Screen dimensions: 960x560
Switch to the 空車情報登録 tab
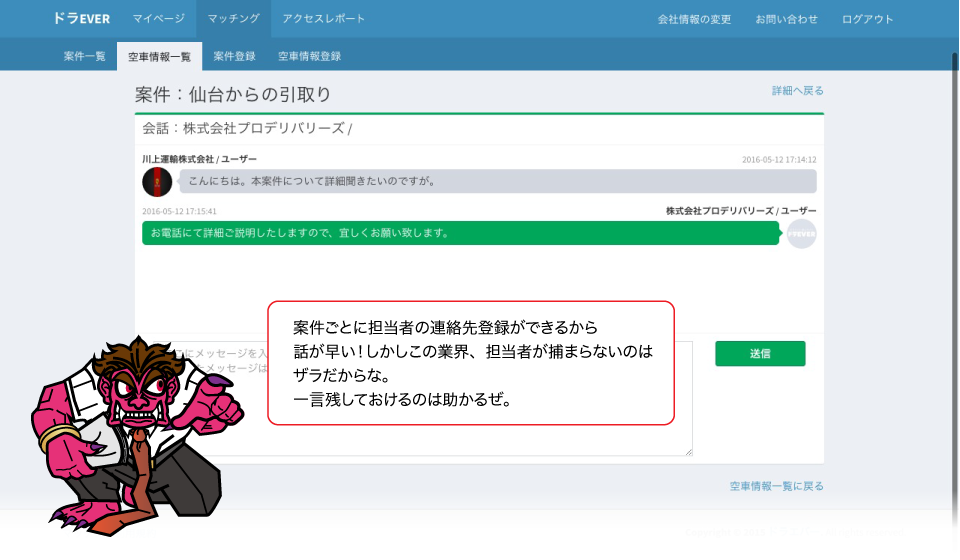tap(309, 56)
